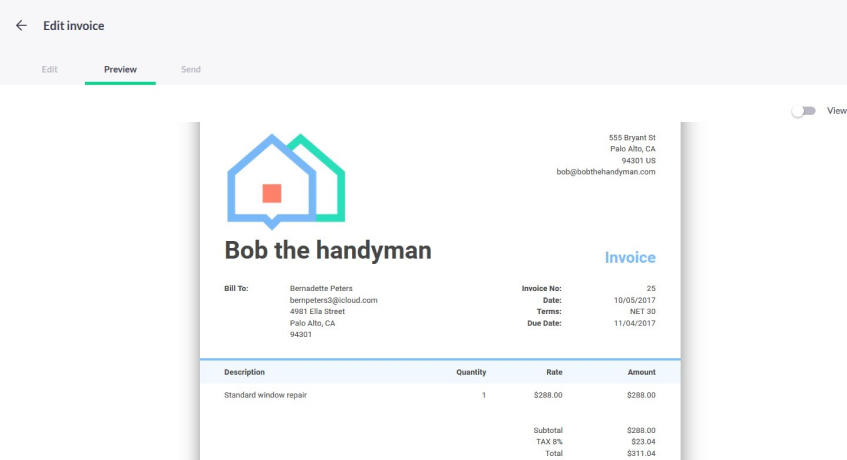The height and width of the screenshot is (460, 847).
Task: Click the bob@bobthehandyman.com email address
Action: 605,172
